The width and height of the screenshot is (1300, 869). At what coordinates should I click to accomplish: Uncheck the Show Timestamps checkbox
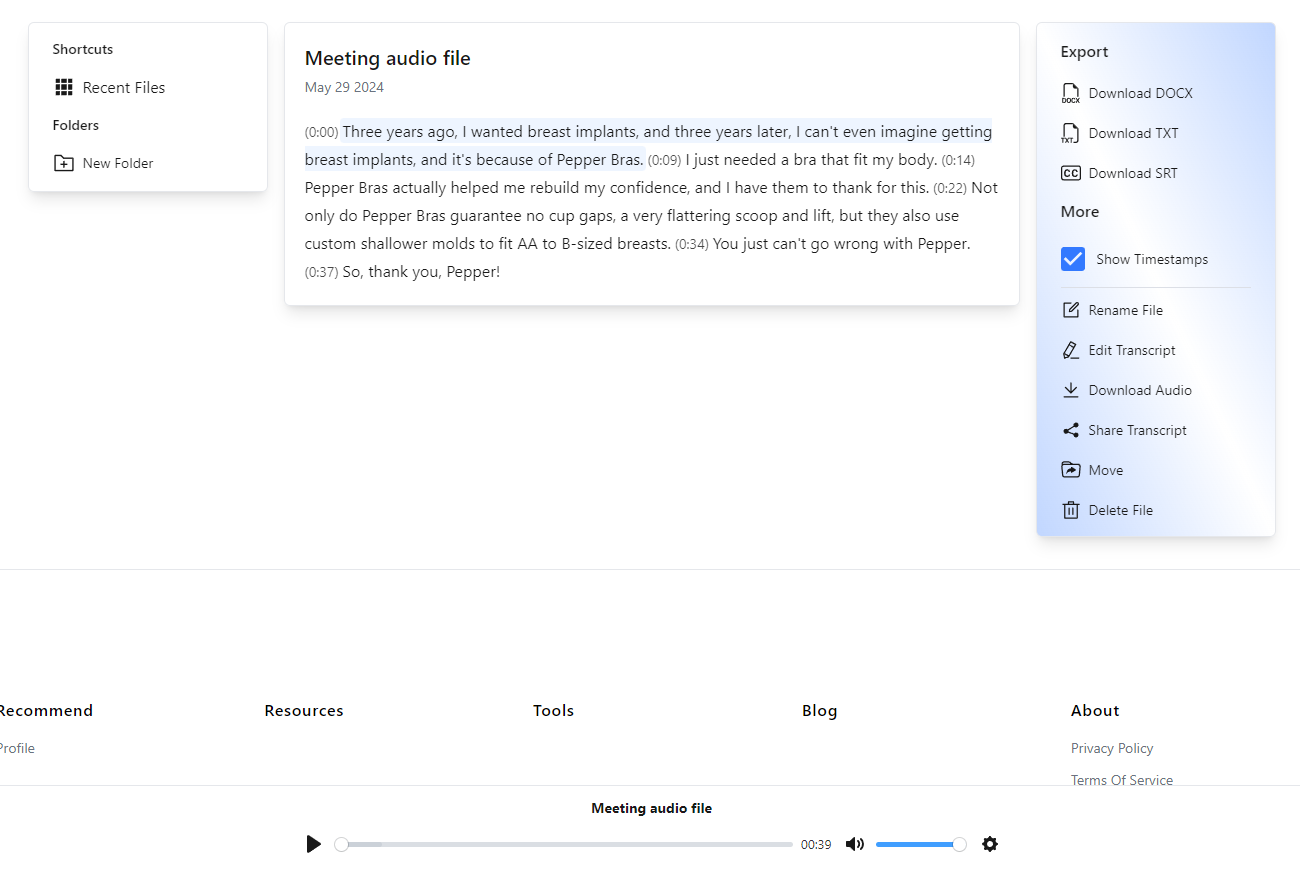1073,259
